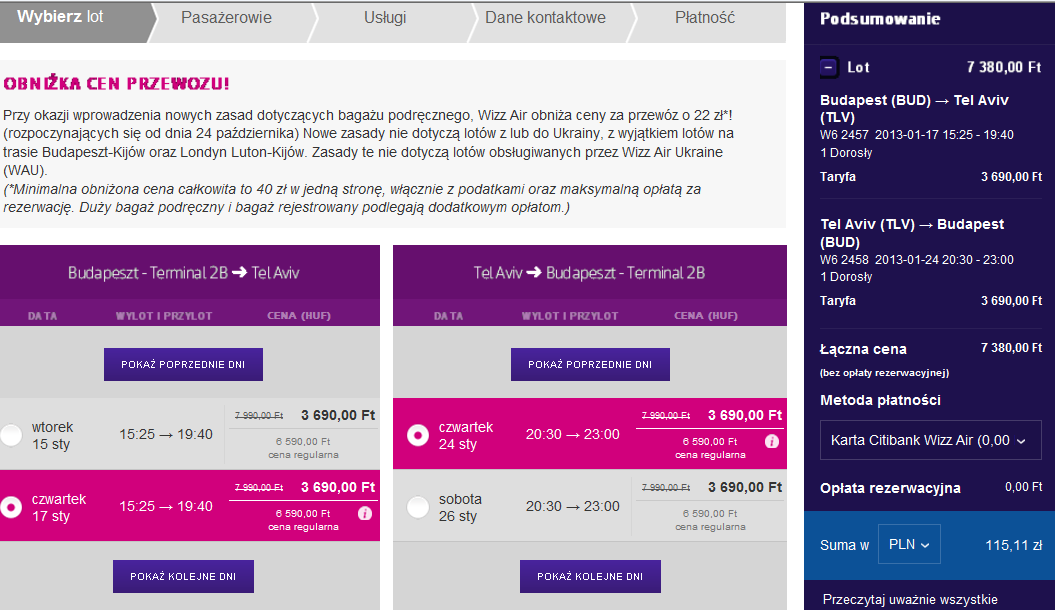This screenshot has height=615, width=1055.
Task: Click Przeczytaj uważnie wszystkie text
Action: click(910, 599)
